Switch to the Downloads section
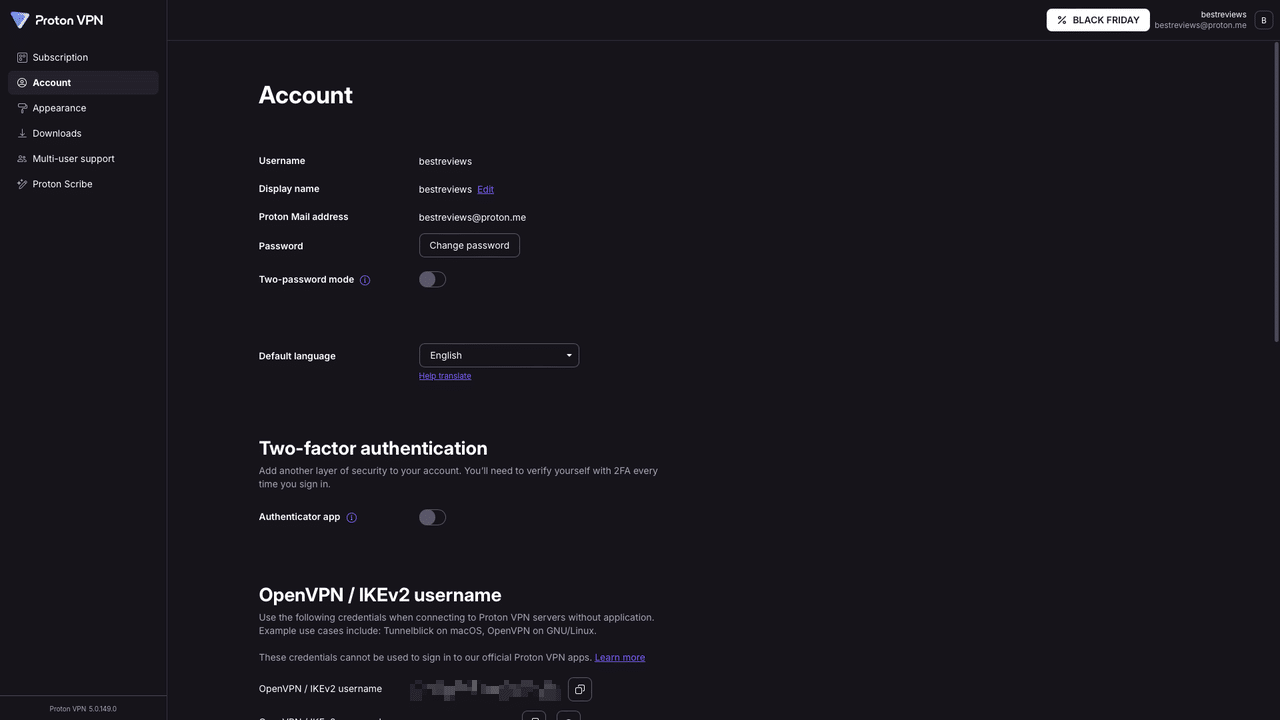The width and height of the screenshot is (1280, 720). click(56, 132)
